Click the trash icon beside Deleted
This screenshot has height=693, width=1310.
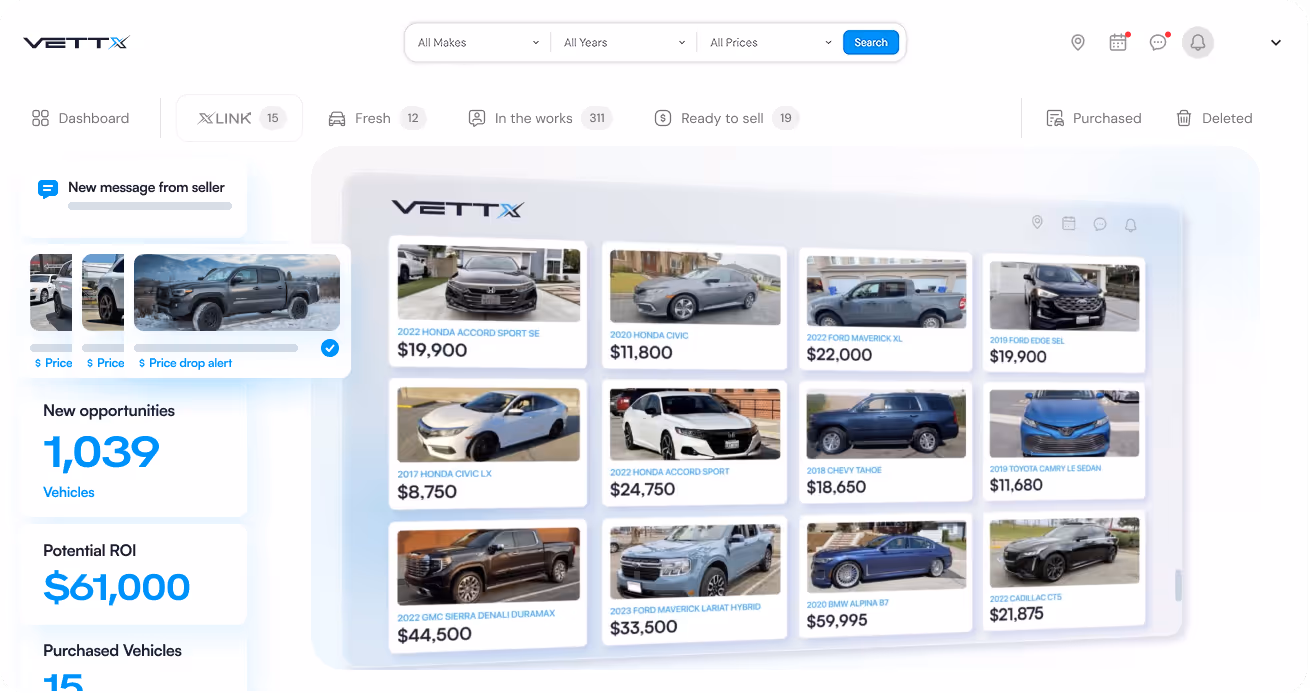(1184, 118)
